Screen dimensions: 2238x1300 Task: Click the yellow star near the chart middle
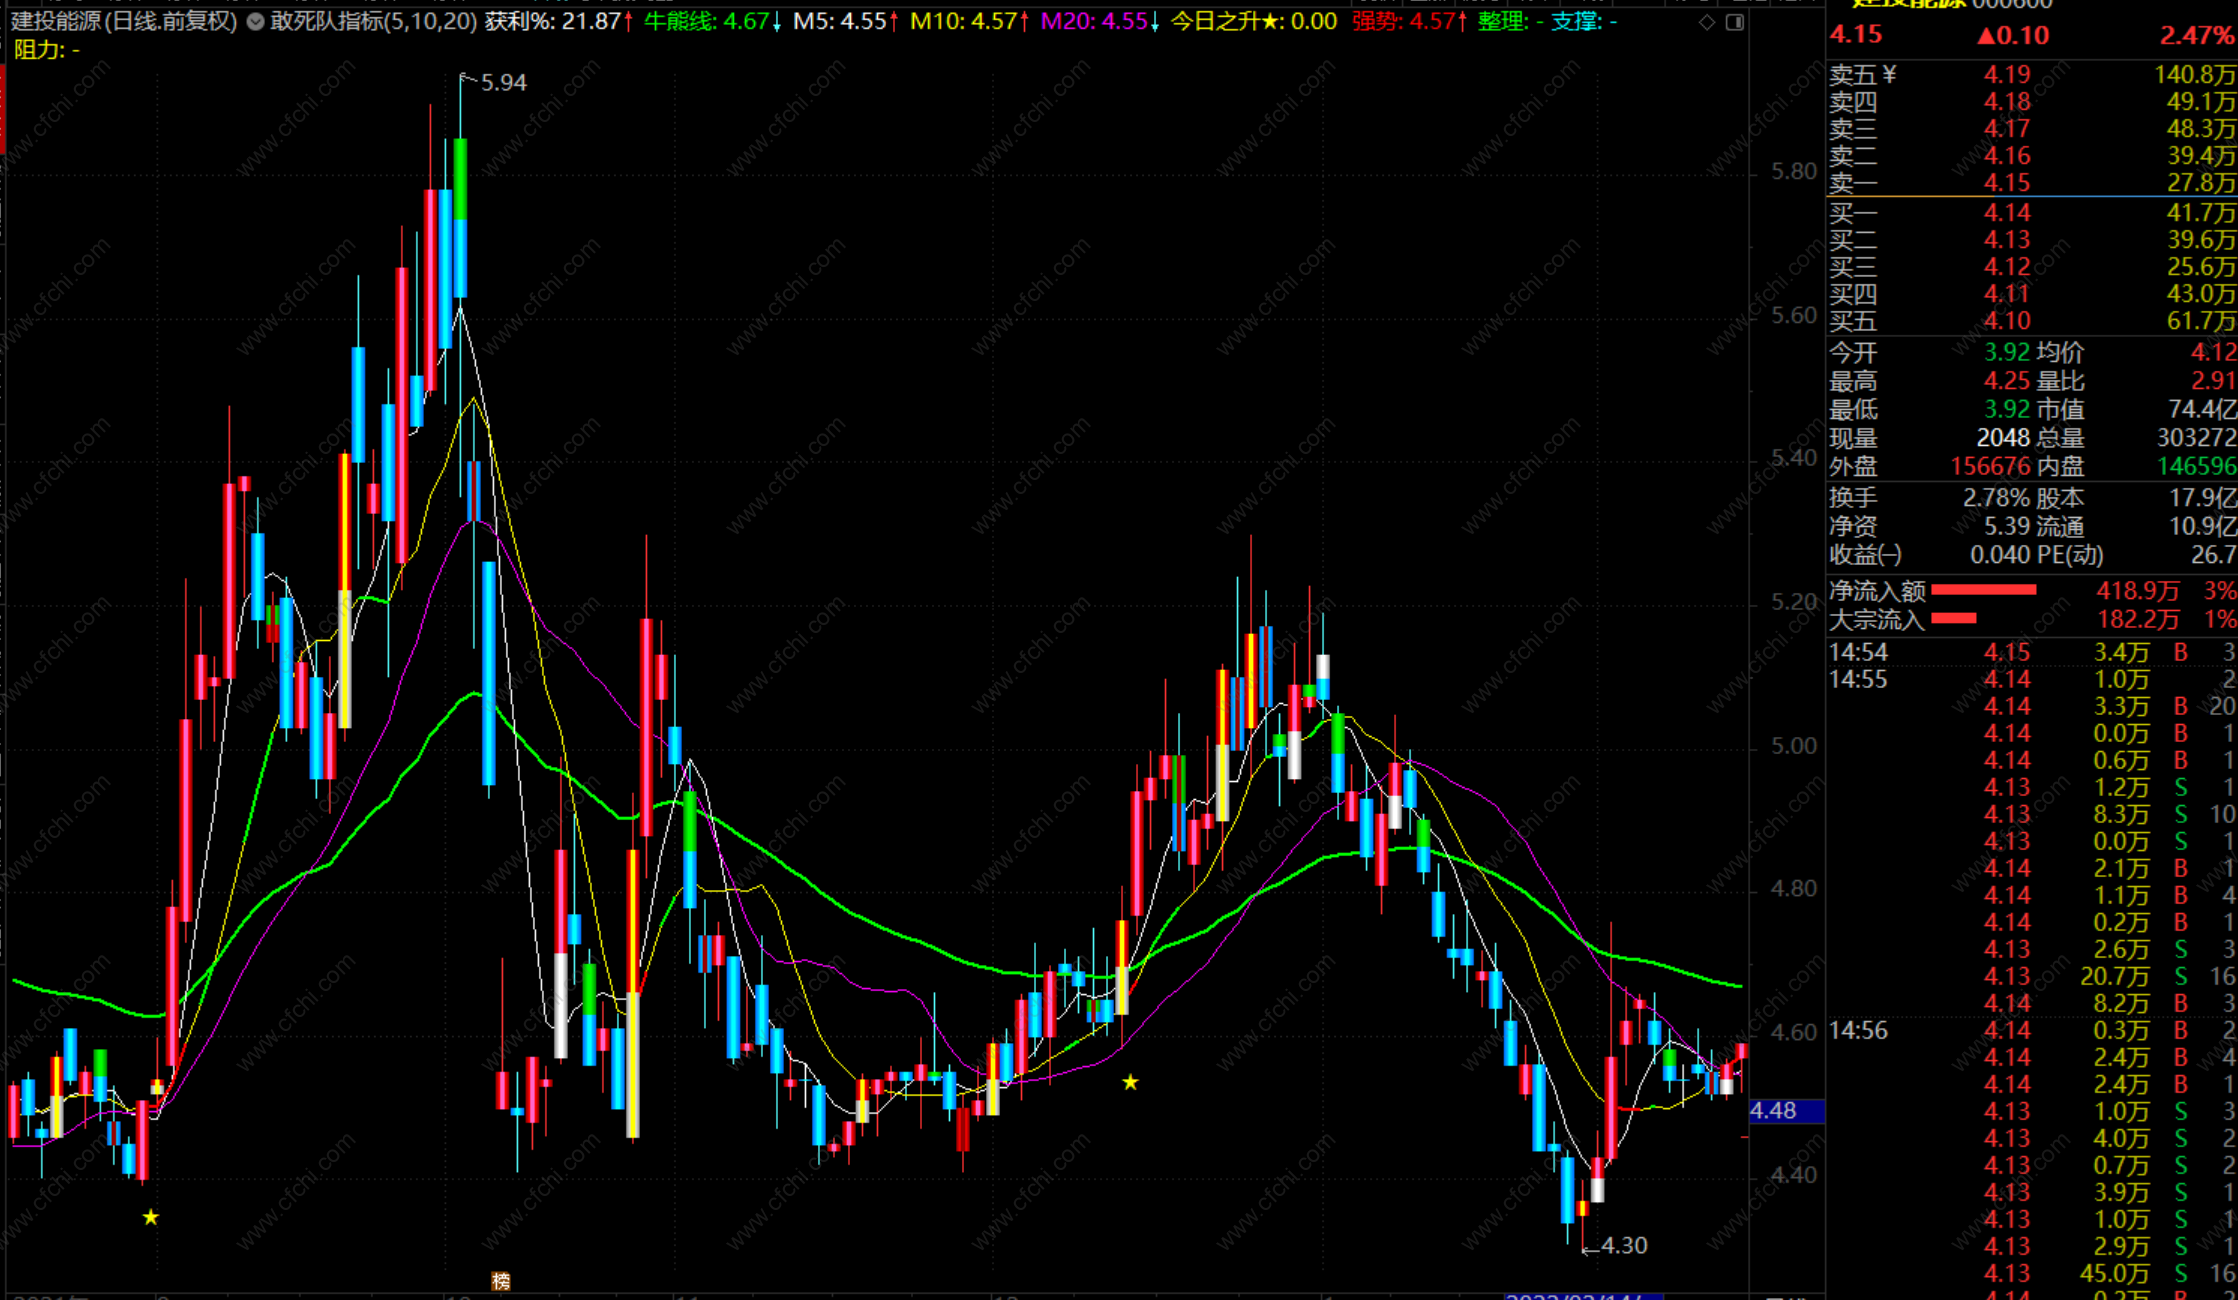click(x=1130, y=1082)
